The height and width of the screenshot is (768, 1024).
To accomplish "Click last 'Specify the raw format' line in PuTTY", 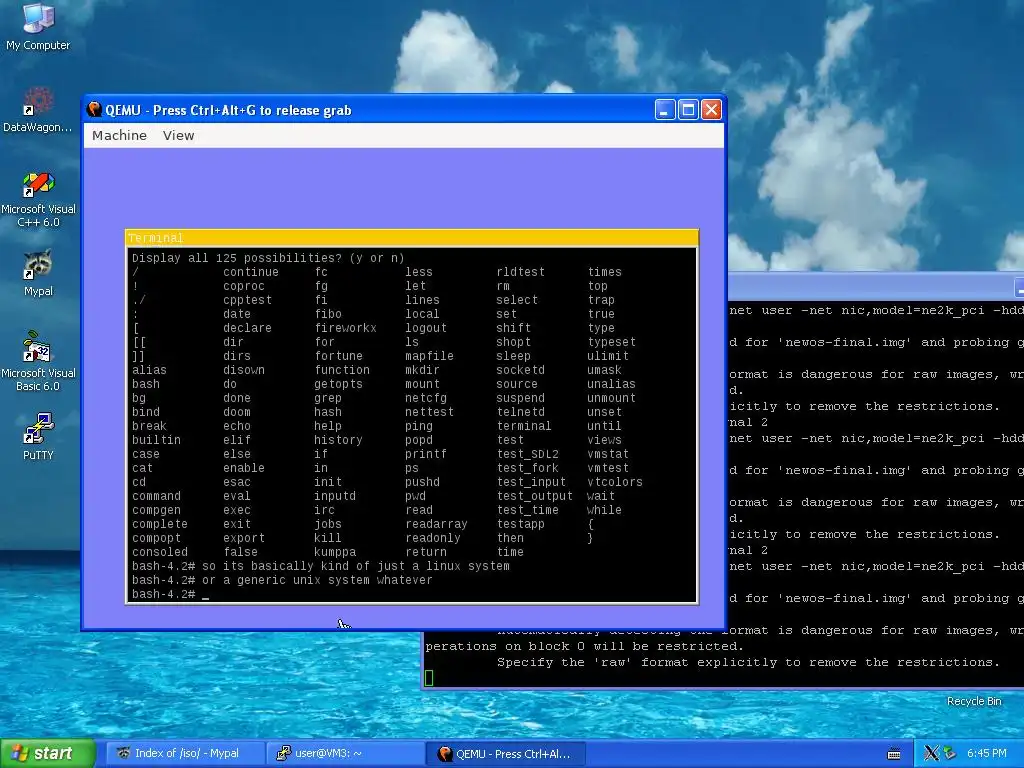I will pyautogui.click(x=748, y=662).
